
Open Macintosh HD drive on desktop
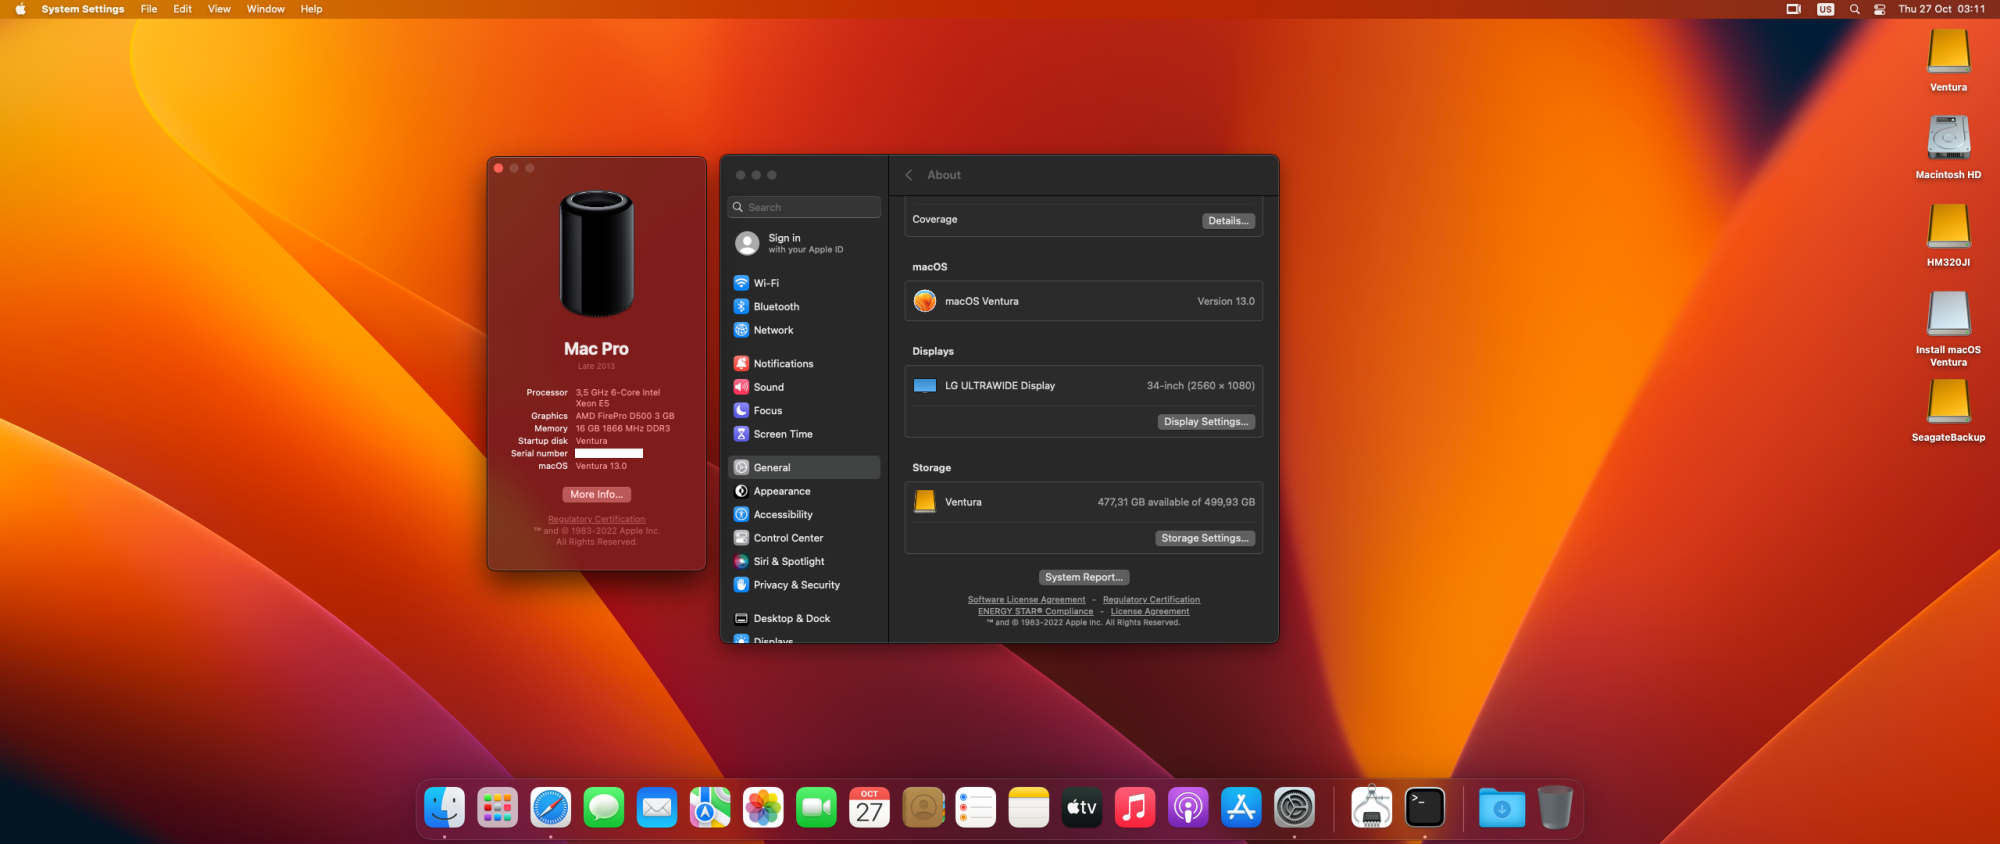click(1948, 147)
